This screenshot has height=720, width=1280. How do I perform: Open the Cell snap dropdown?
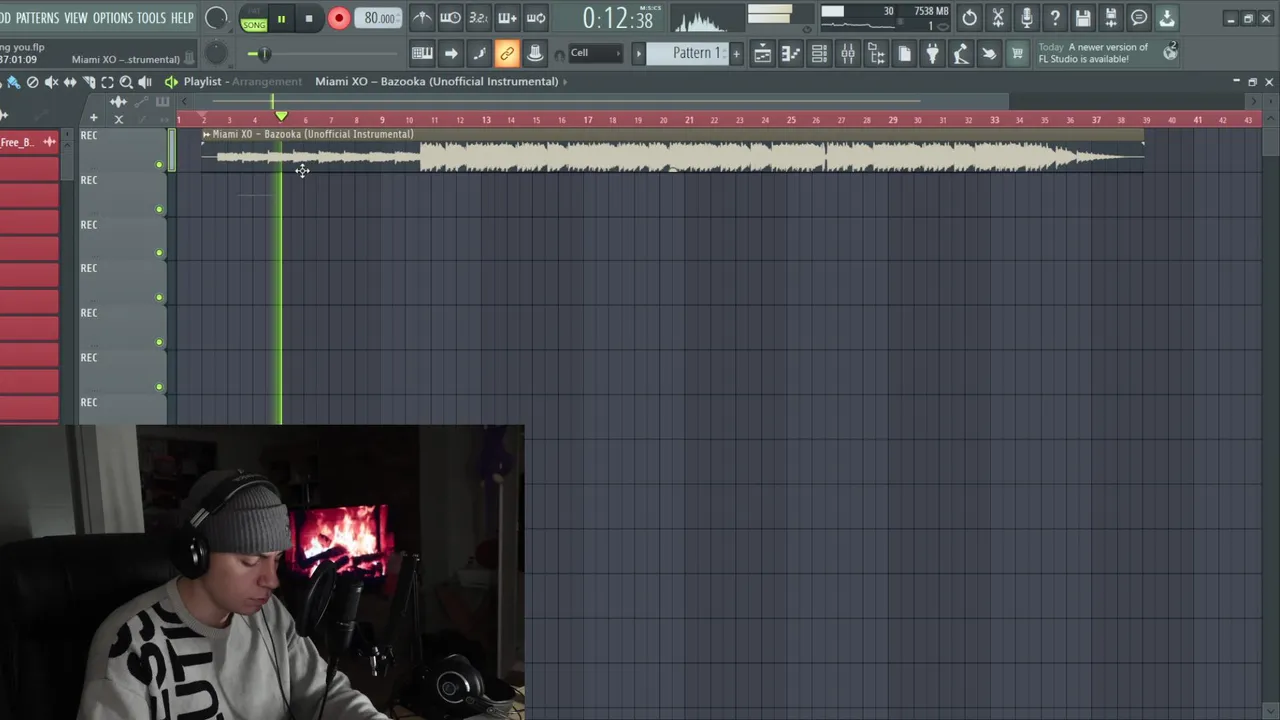(595, 53)
